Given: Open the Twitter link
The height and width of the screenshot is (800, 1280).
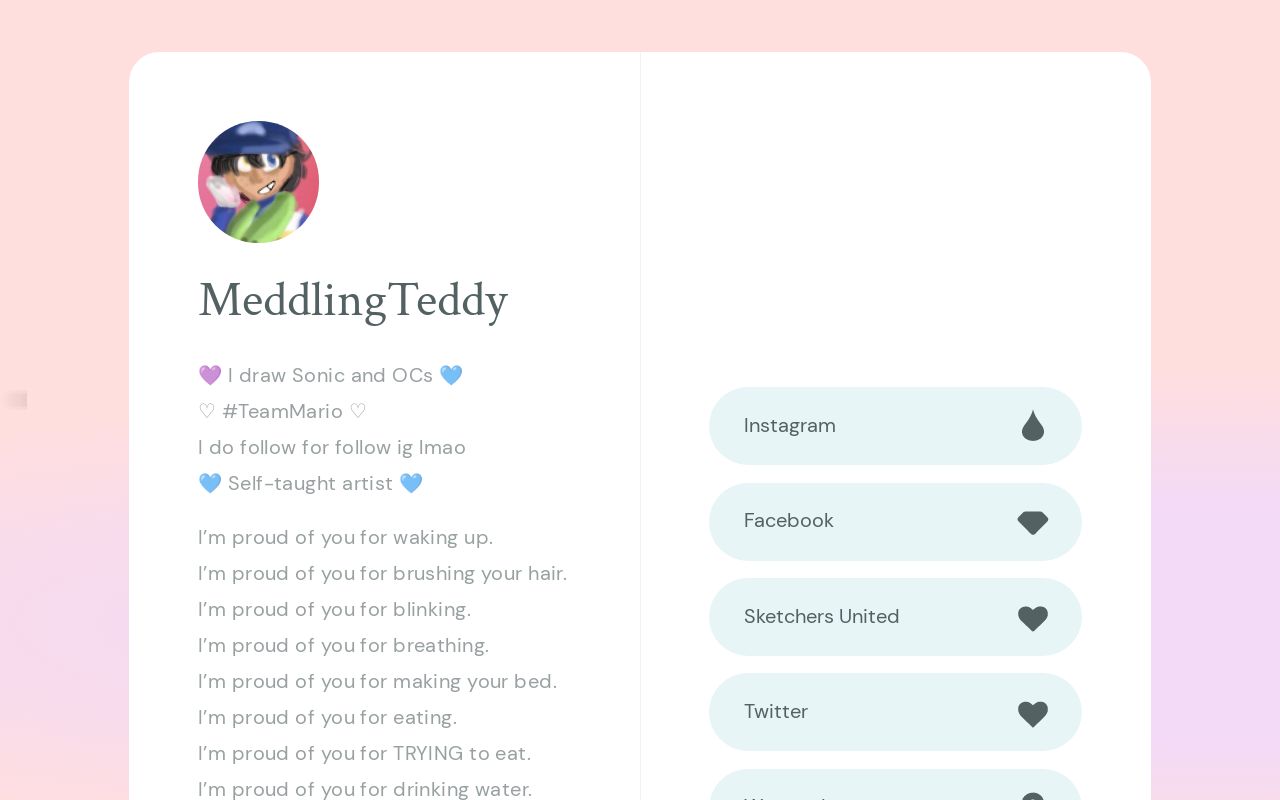Looking at the screenshot, I should coord(895,712).
